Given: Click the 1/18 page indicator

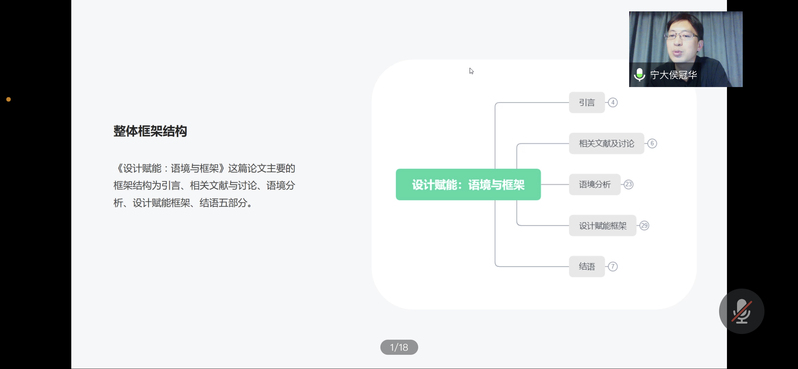Looking at the screenshot, I should coord(399,348).
